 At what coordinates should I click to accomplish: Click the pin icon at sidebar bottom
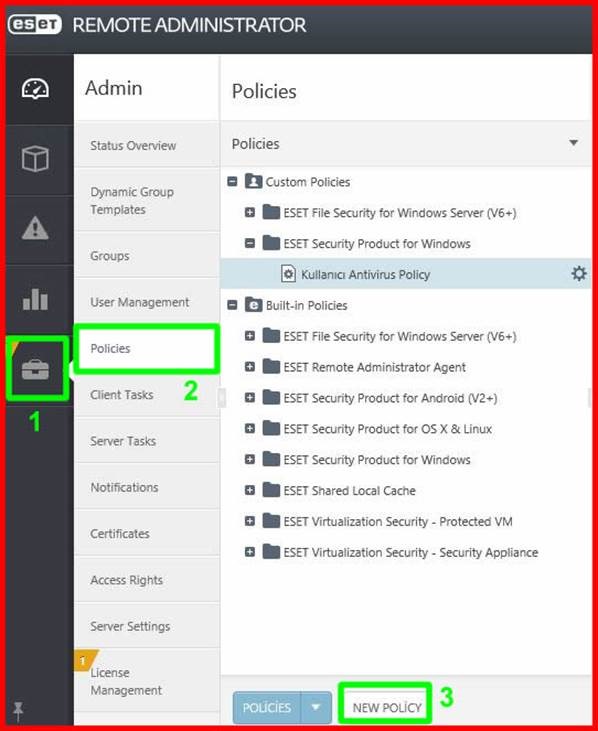click(18, 710)
